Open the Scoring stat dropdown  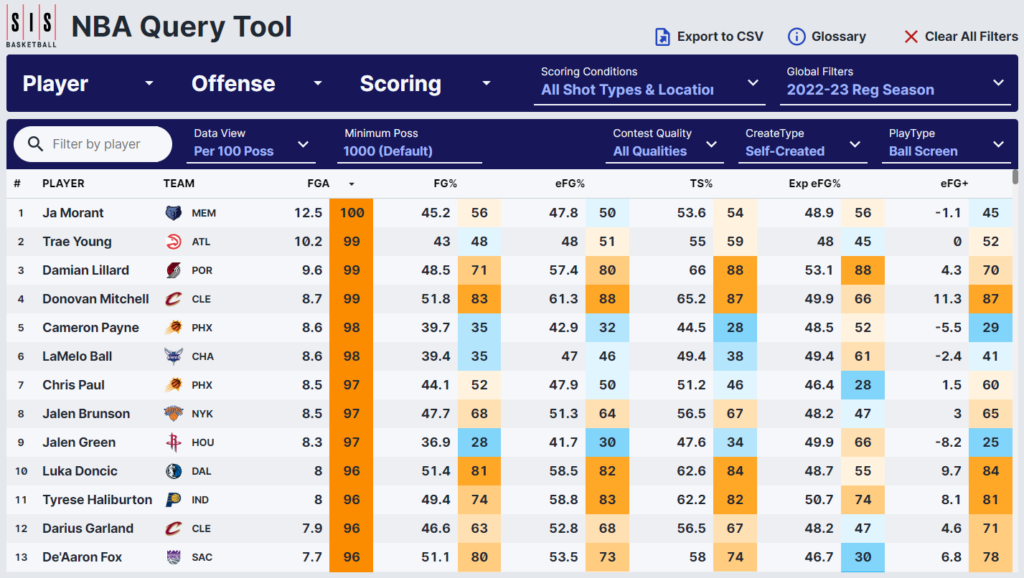425,84
